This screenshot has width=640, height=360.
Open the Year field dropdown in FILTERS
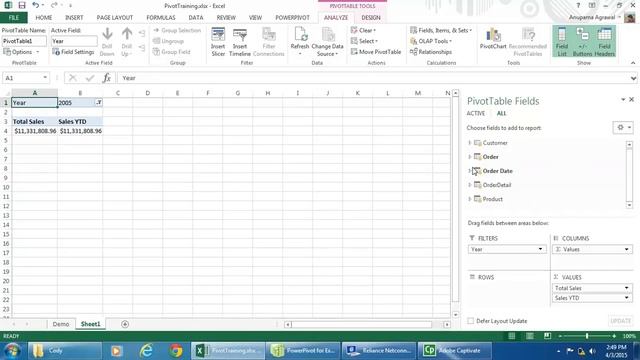coord(540,249)
